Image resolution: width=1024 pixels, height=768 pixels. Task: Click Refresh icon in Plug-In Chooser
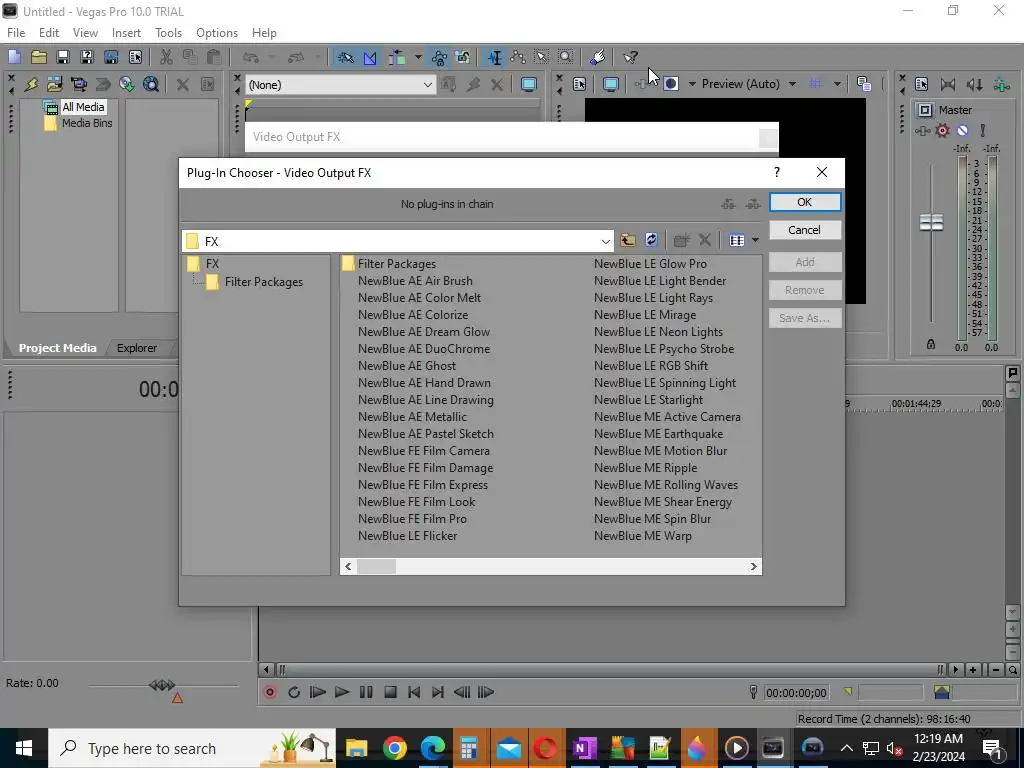pyautogui.click(x=651, y=240)
